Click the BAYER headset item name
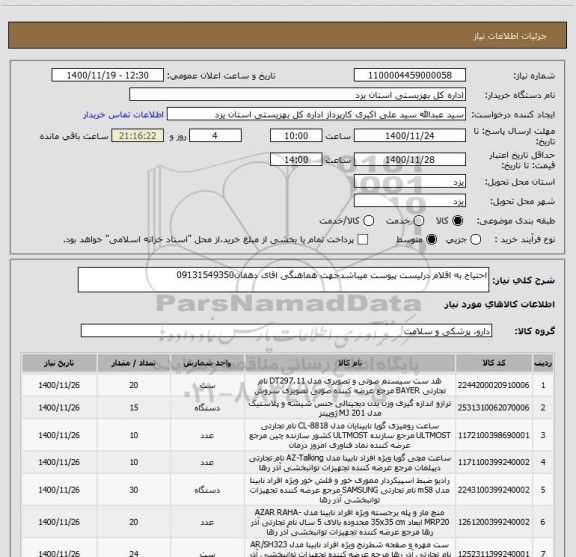Viewport: 576px width, 557px height. click(x=350, y=385)
